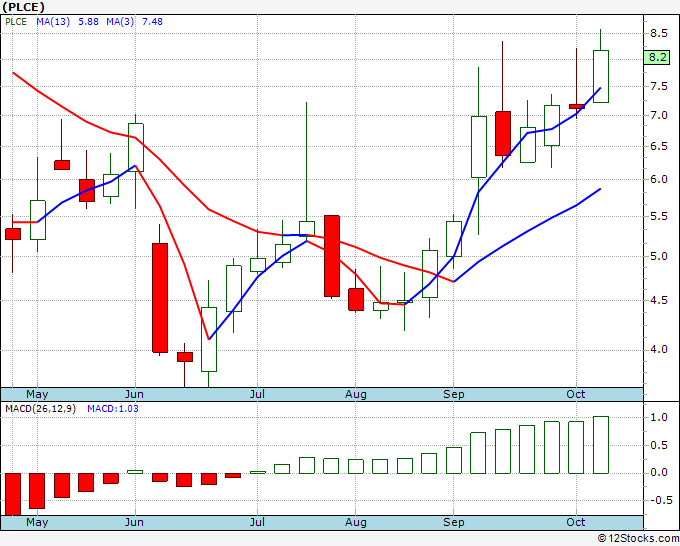
Task: Click the 0.5 MACD axis label
Action: 658,446
